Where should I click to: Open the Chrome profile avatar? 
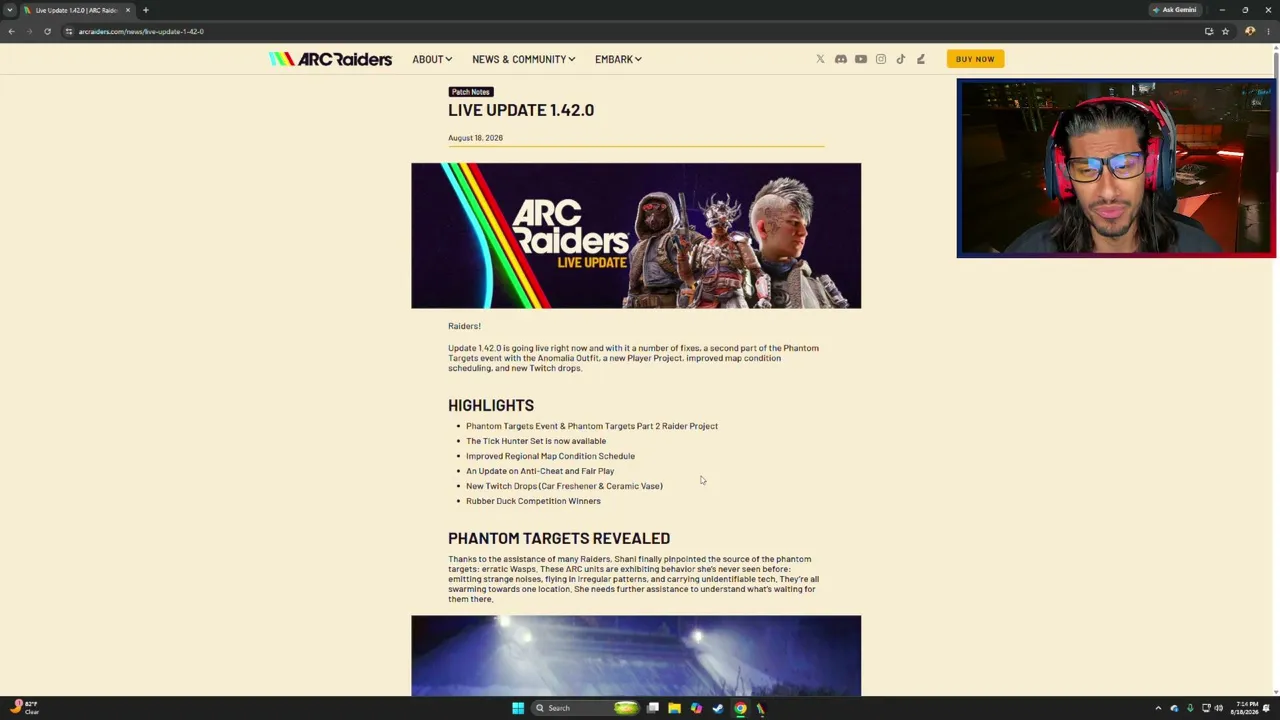(1250, 31)
